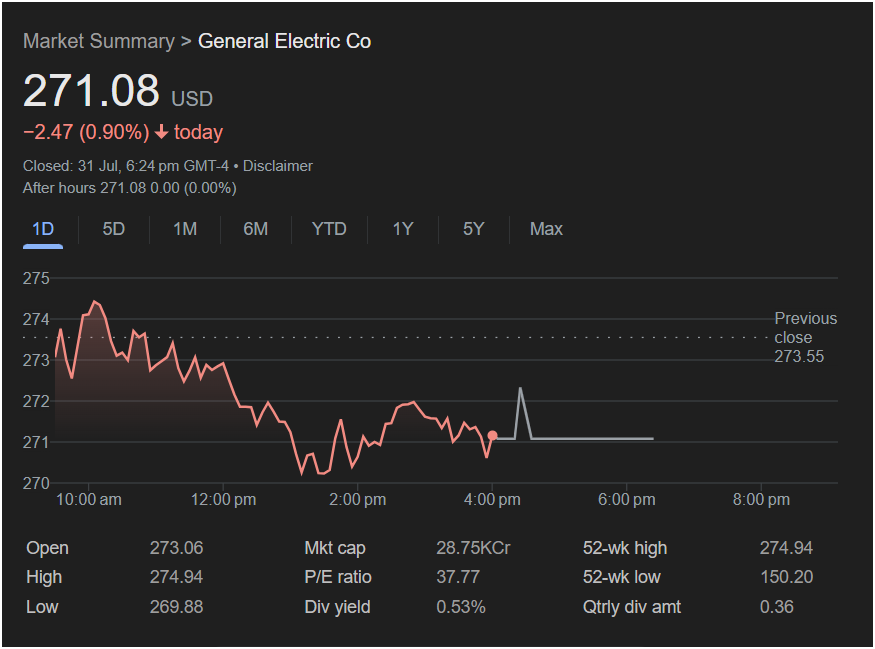875x649 pixels.
Task: Click the General Electric Co title
Action: (285, 41)
